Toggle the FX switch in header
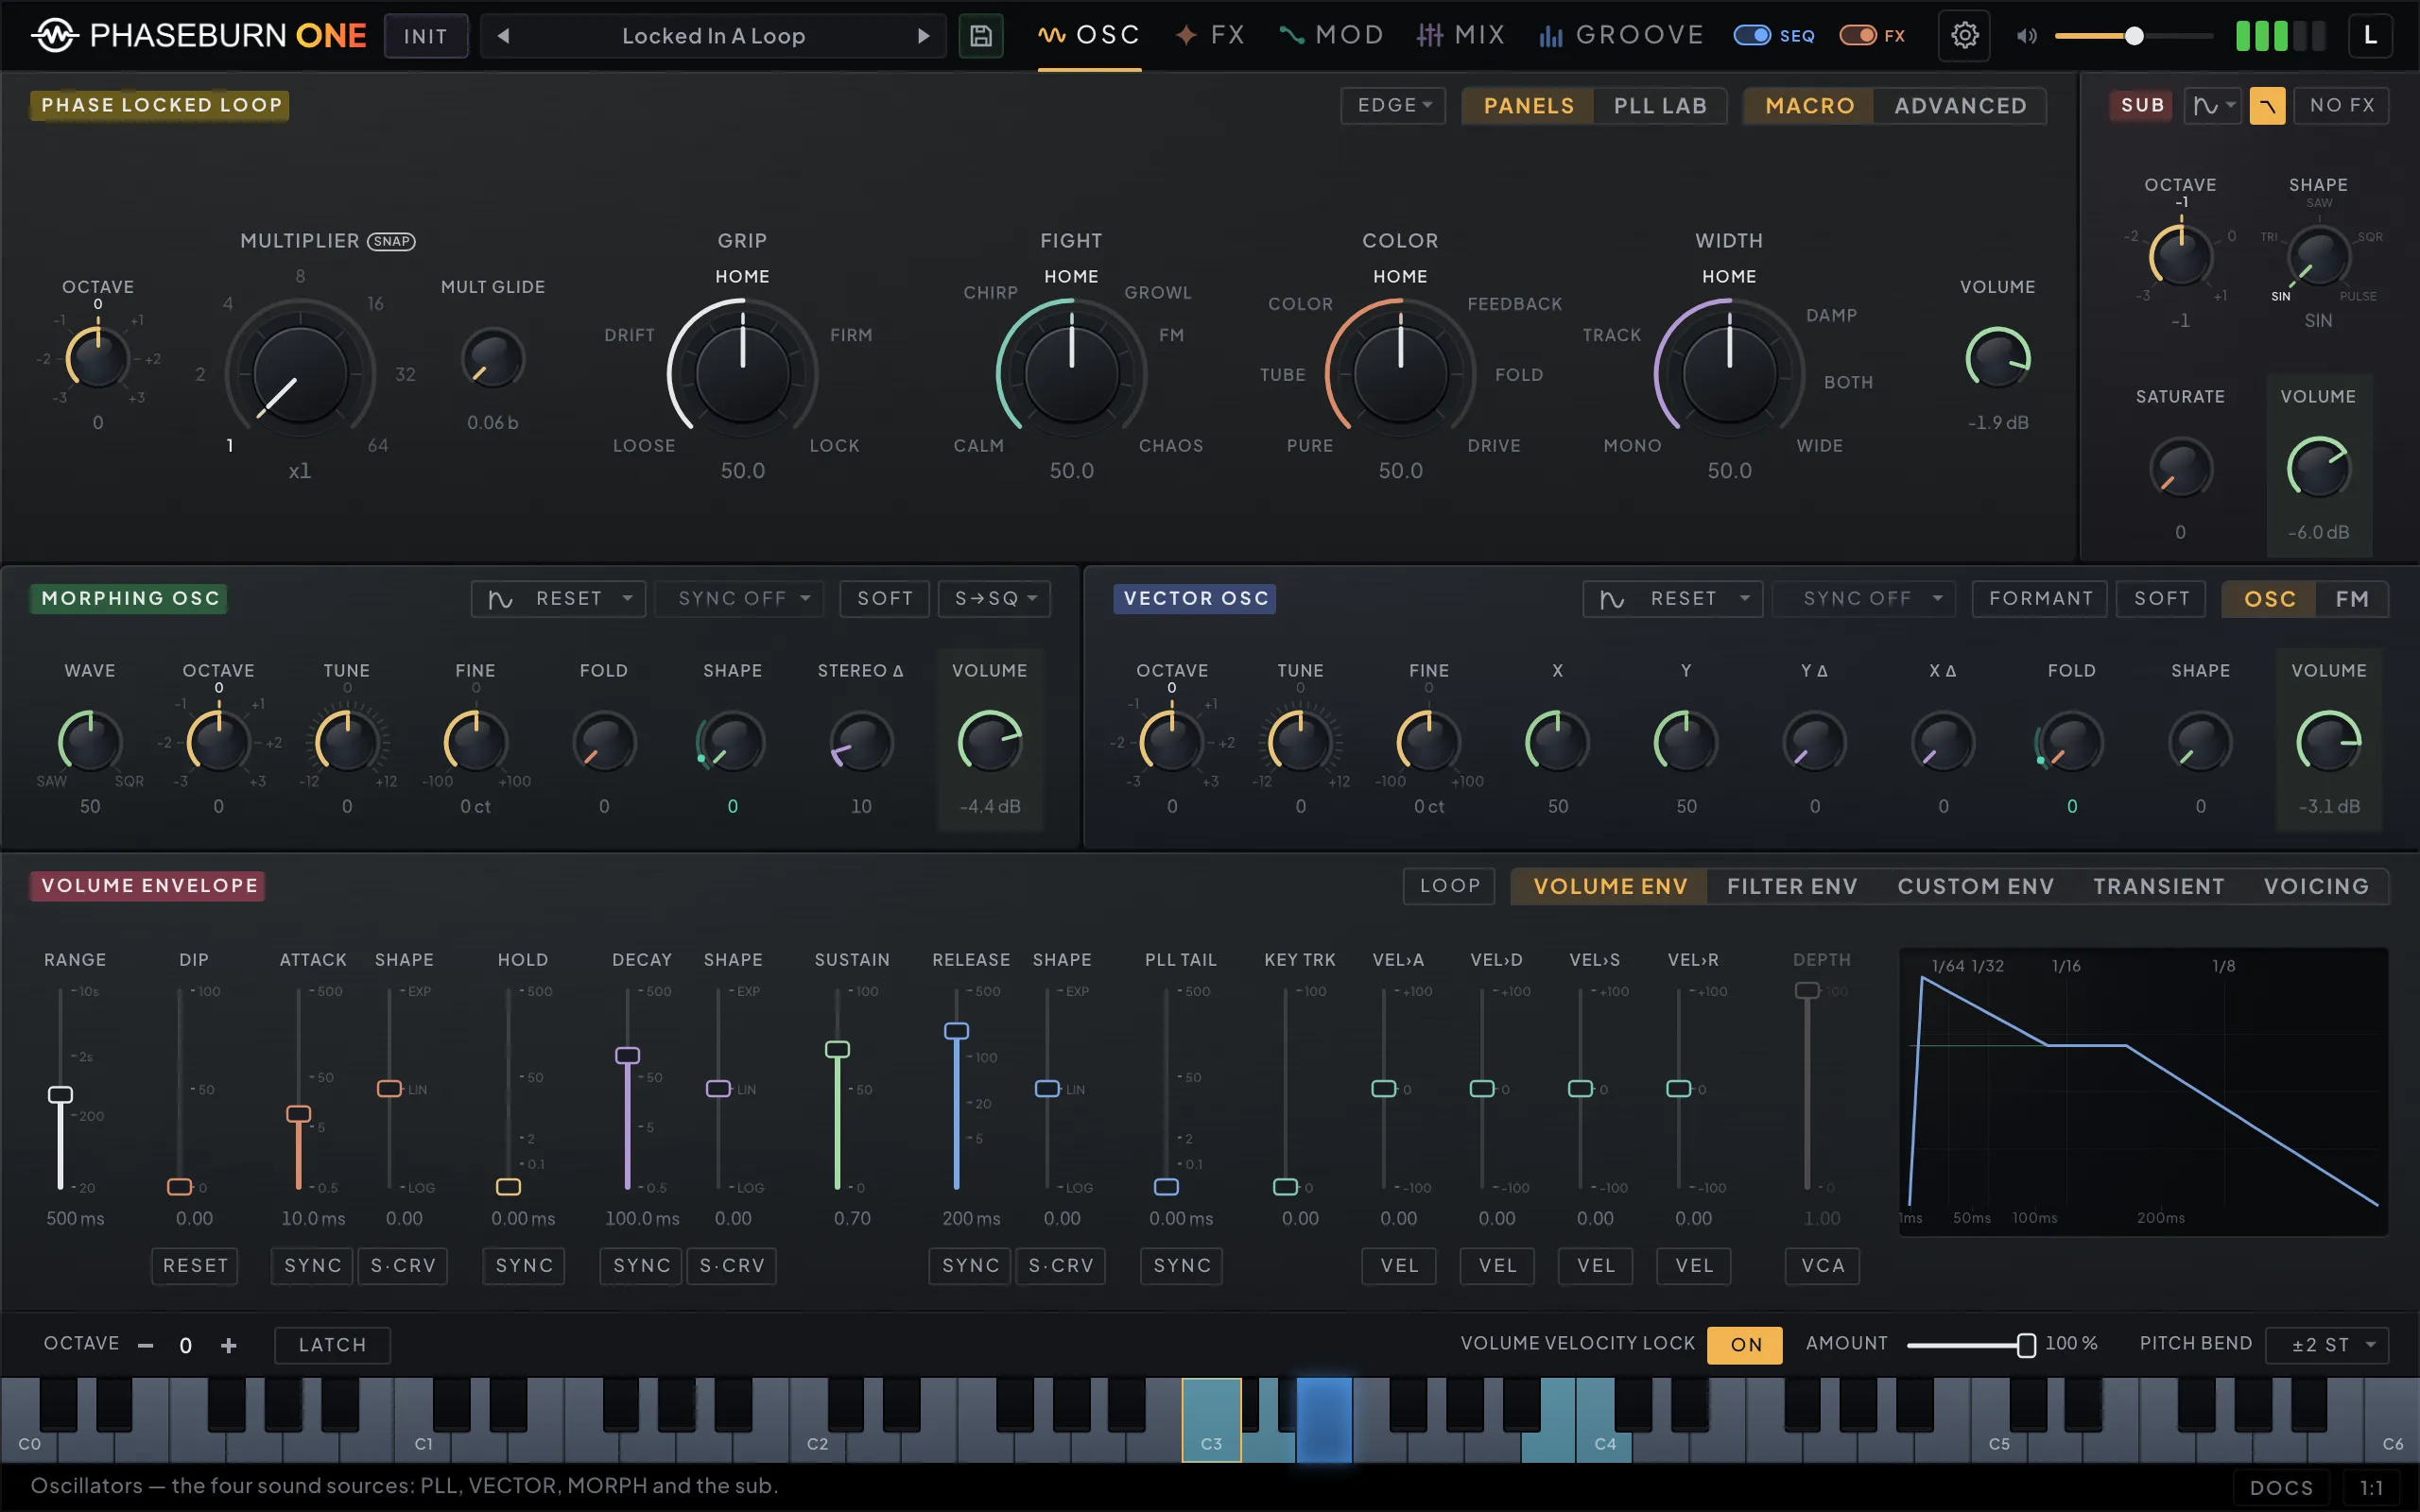Image resolution: width=2420 pixels, height=1512 pixels. [1858, 36]
